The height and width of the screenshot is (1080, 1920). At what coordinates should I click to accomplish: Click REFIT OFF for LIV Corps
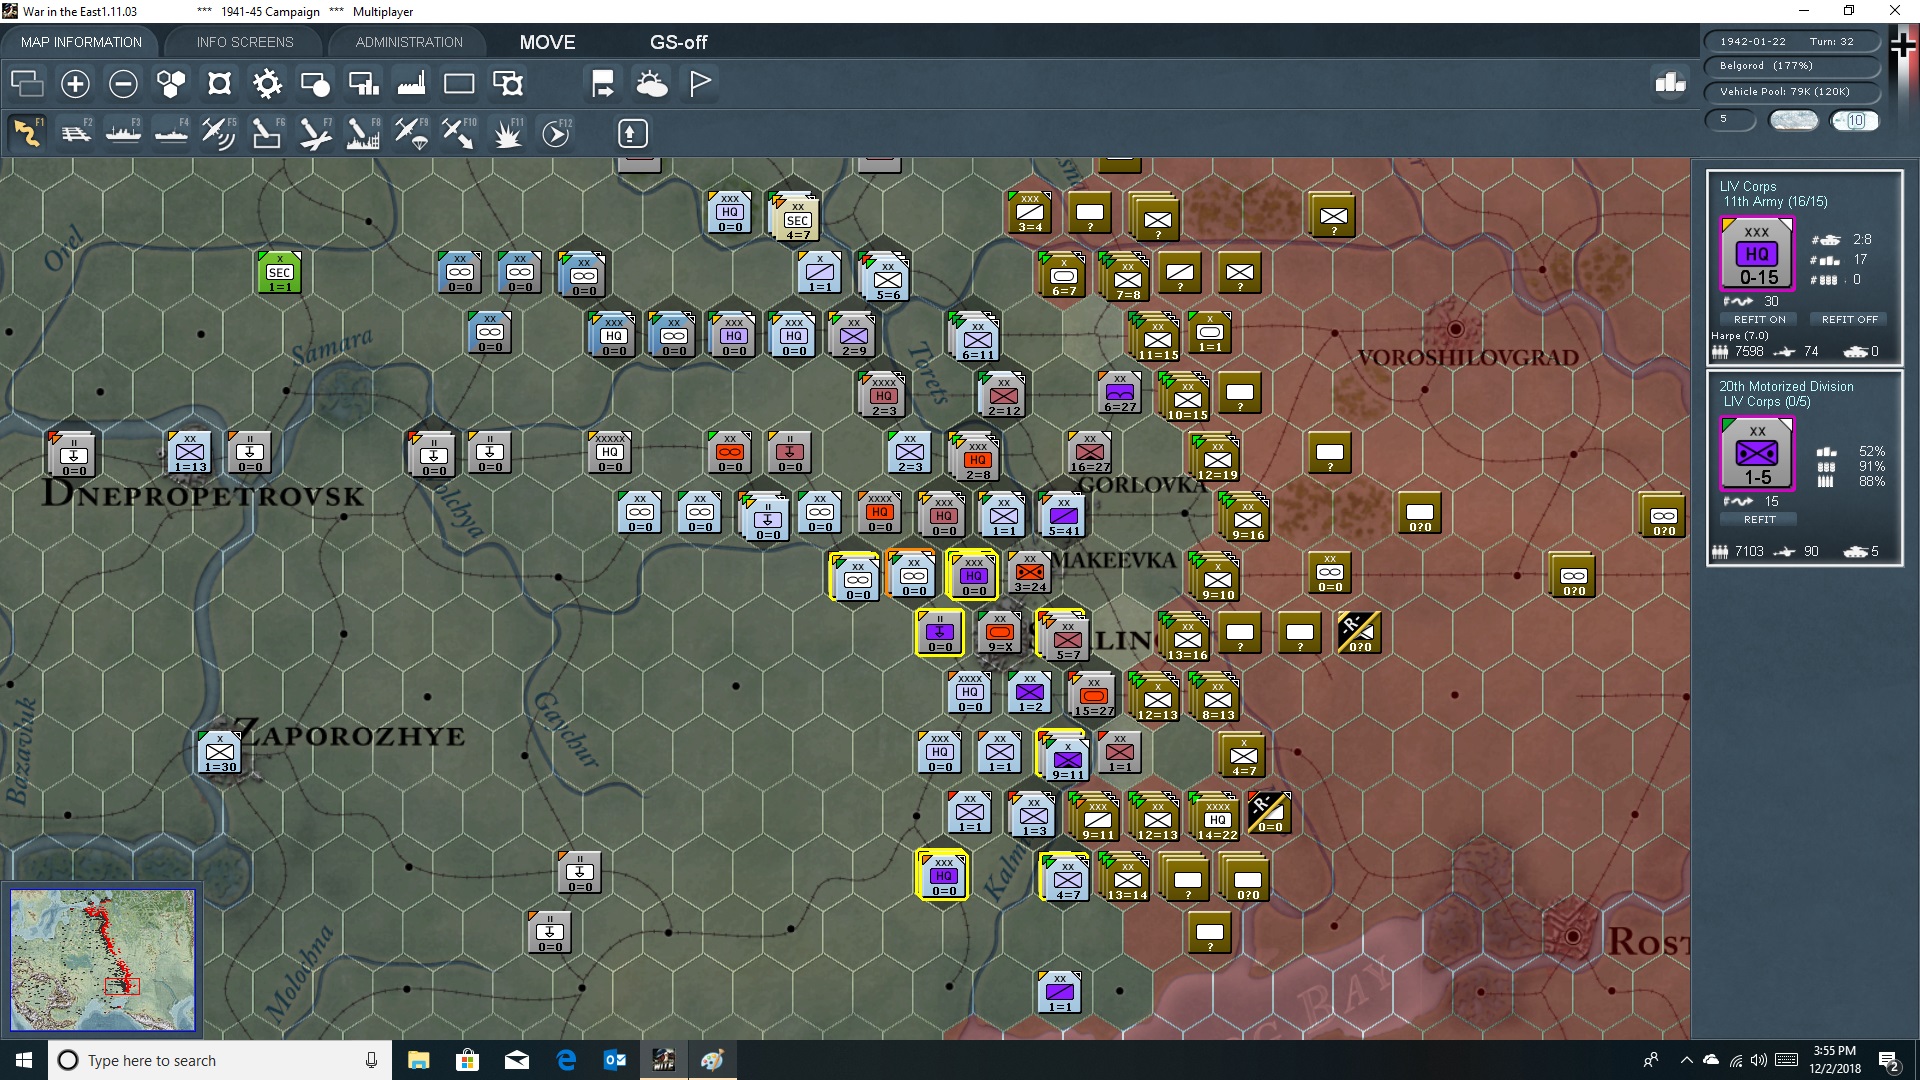point(1850,320)
